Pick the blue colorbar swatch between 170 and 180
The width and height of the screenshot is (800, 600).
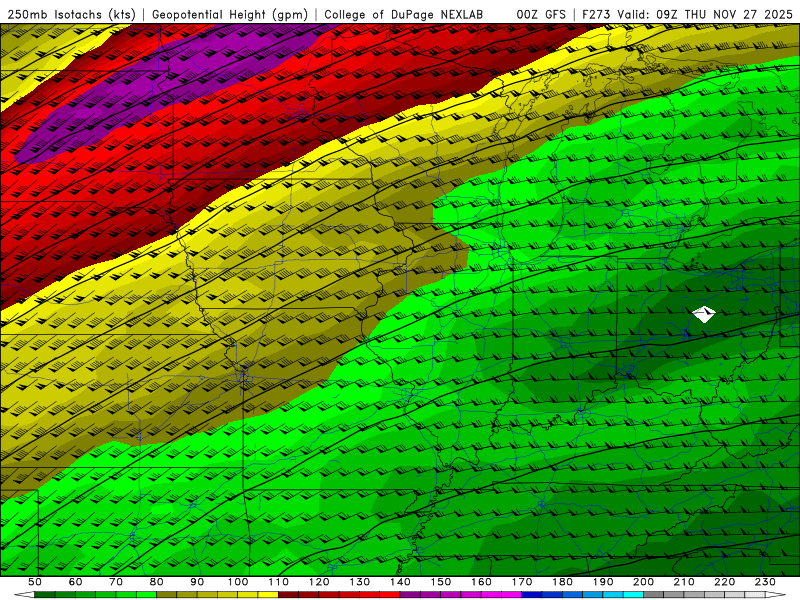pos(532,595)
